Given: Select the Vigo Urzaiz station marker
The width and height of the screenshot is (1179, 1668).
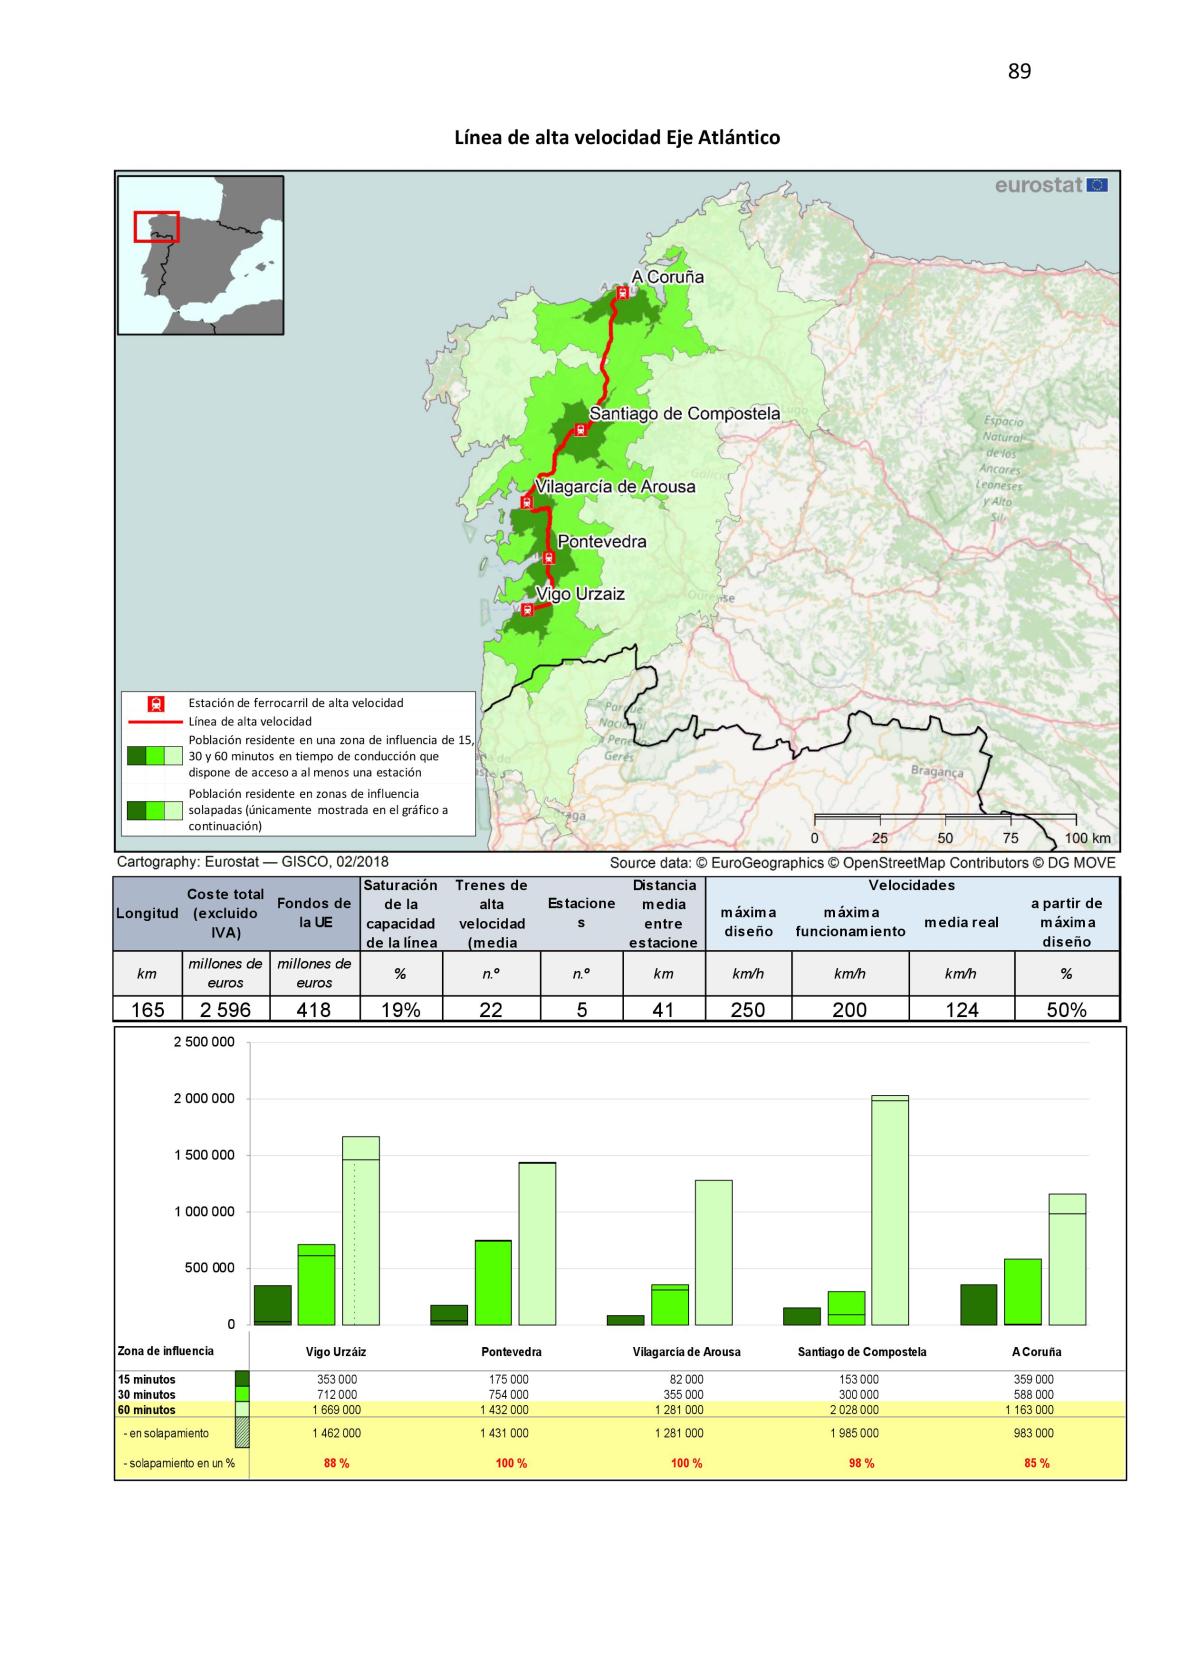Looking at the screenshot, I should 526,609.
